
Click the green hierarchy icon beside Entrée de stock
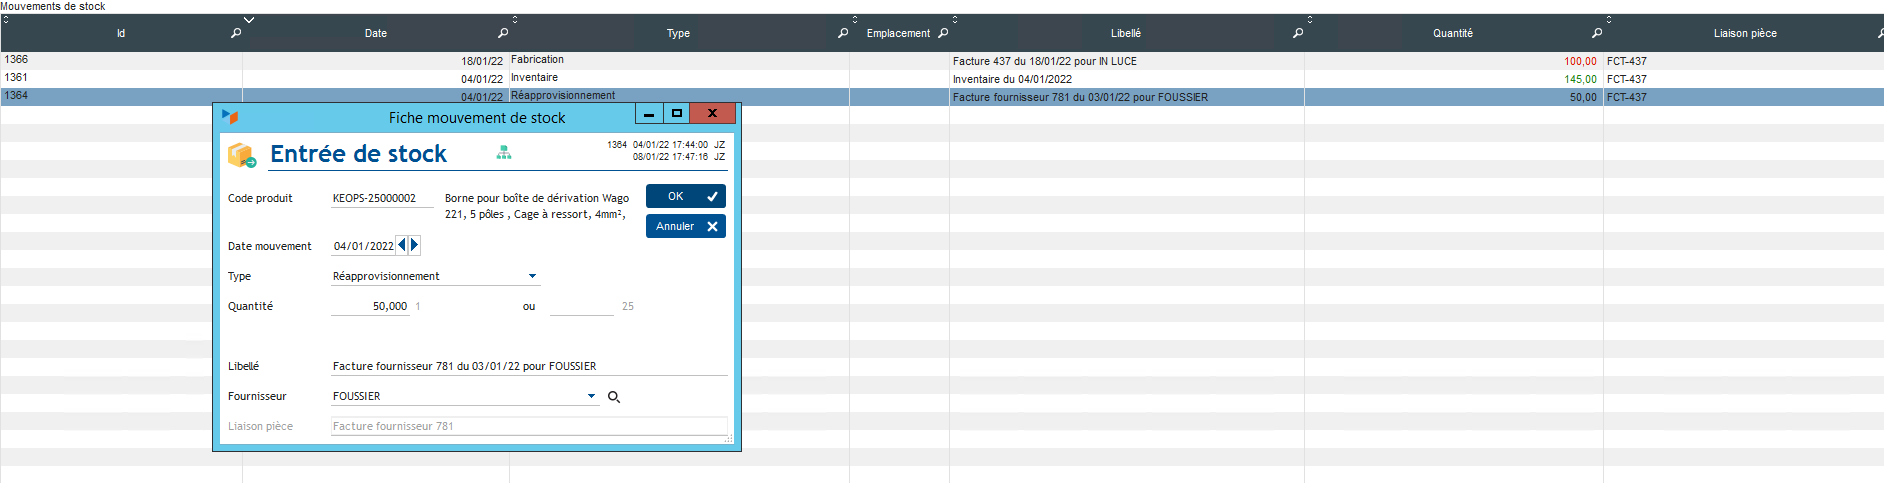[504, 152]
